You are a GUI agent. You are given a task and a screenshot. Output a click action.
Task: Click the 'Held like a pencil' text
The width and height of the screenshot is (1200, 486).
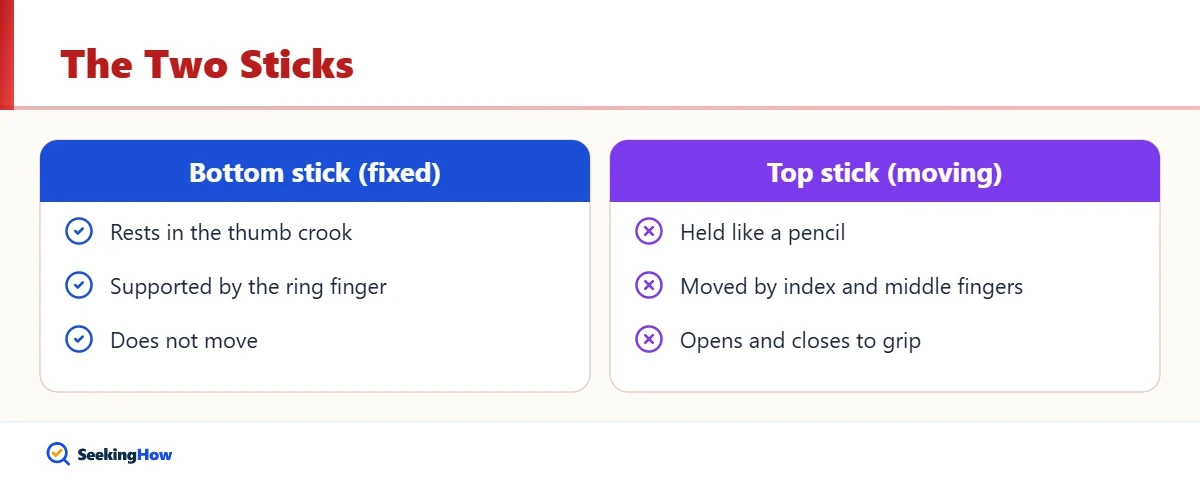pos(762,233)
